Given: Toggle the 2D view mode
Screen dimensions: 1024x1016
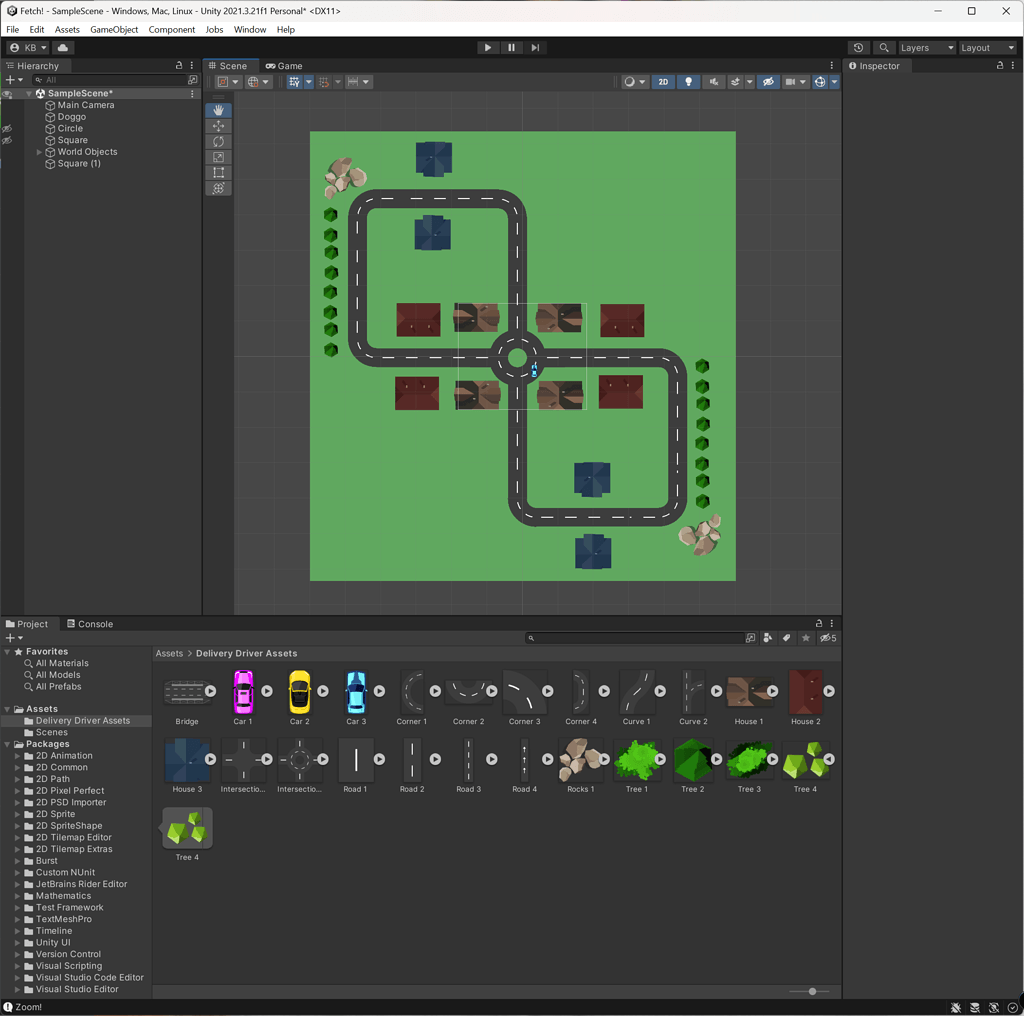Looking at the screenshot, I should pos(663,82).
